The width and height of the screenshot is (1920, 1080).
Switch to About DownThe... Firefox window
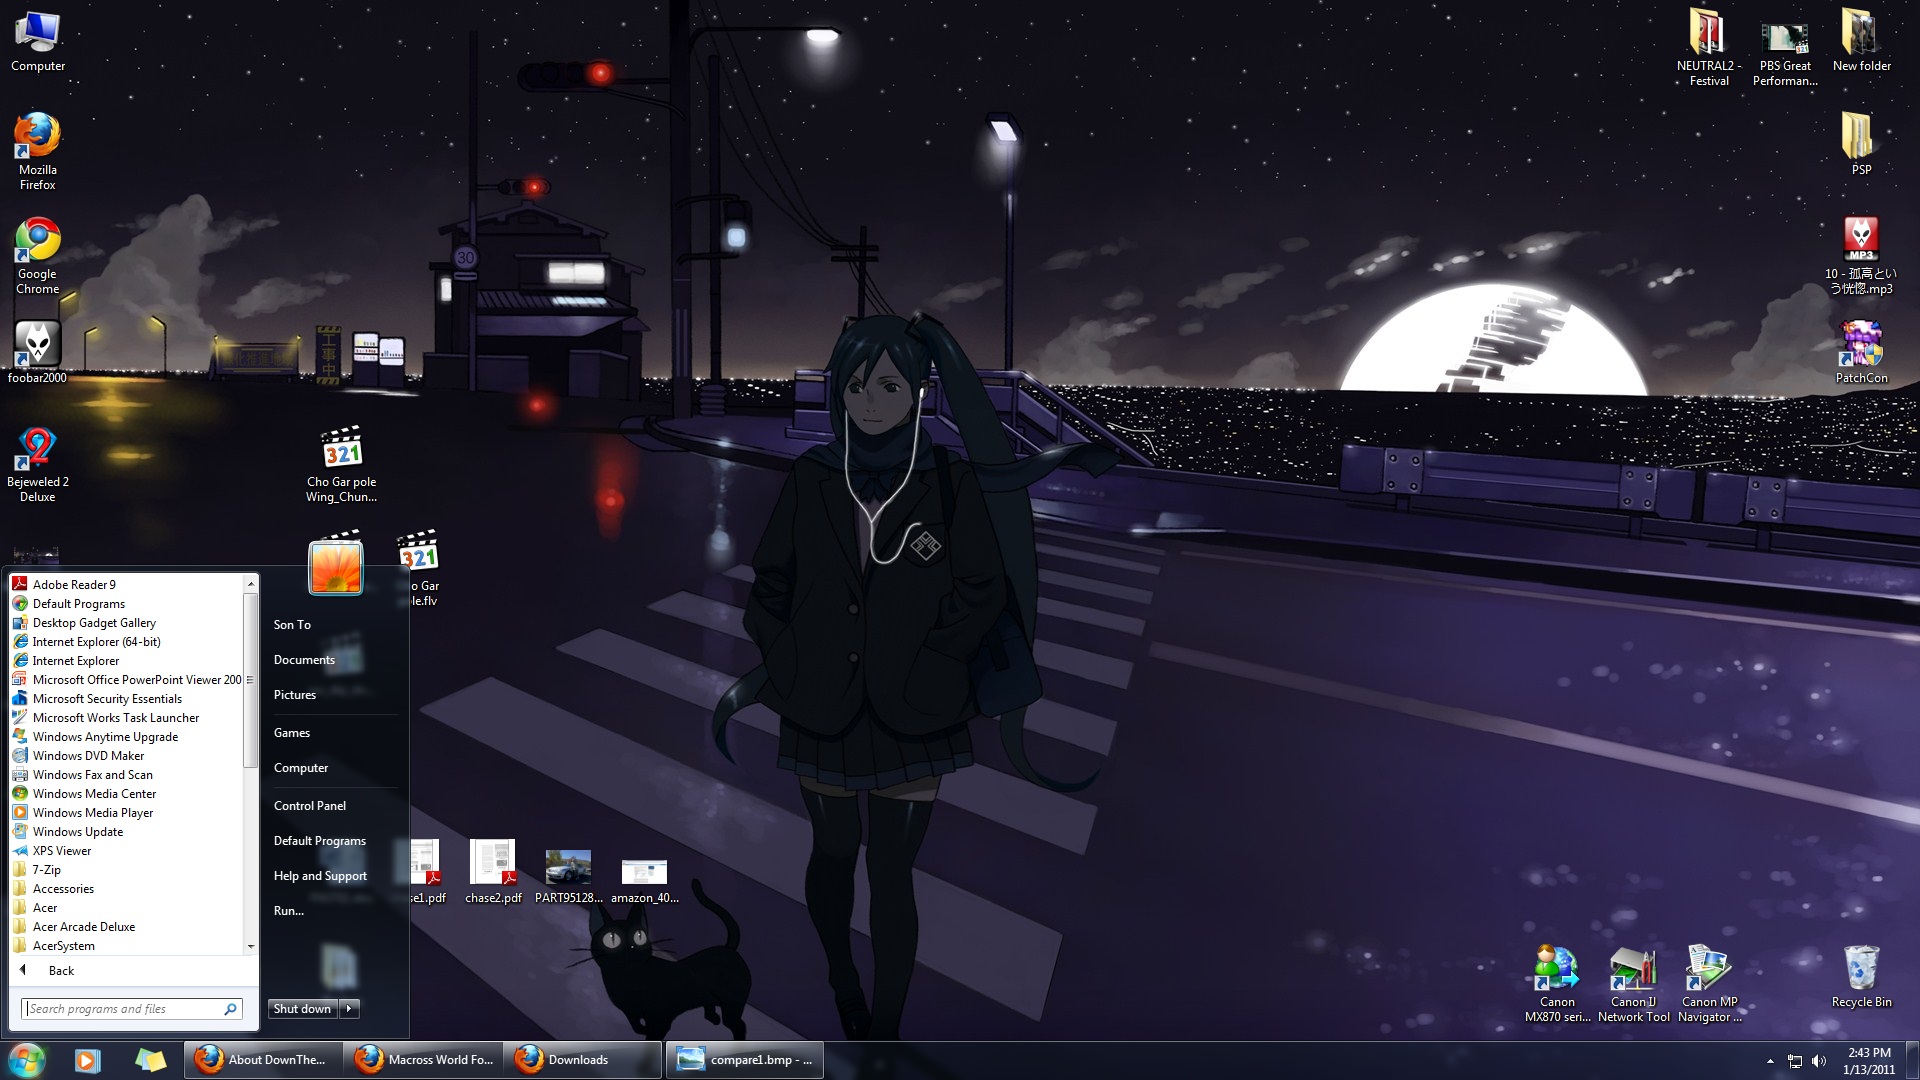pos(262,1060)
